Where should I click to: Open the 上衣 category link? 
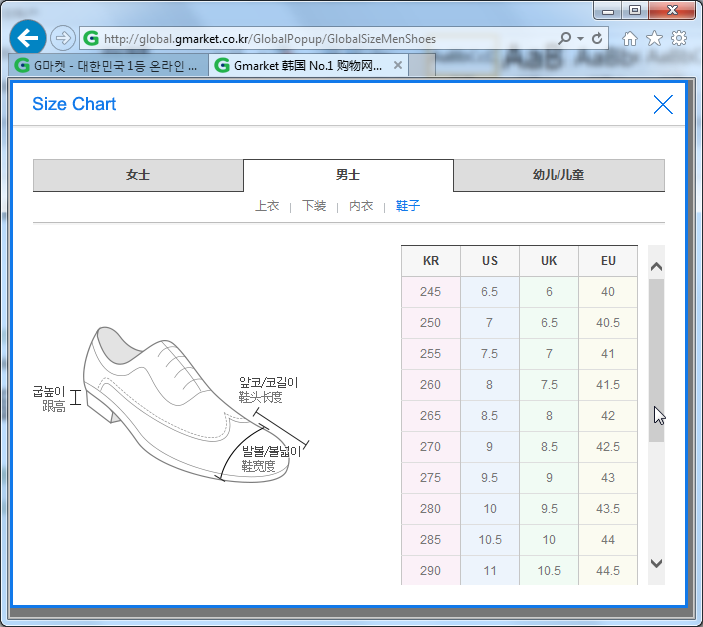tap(267, 206)
